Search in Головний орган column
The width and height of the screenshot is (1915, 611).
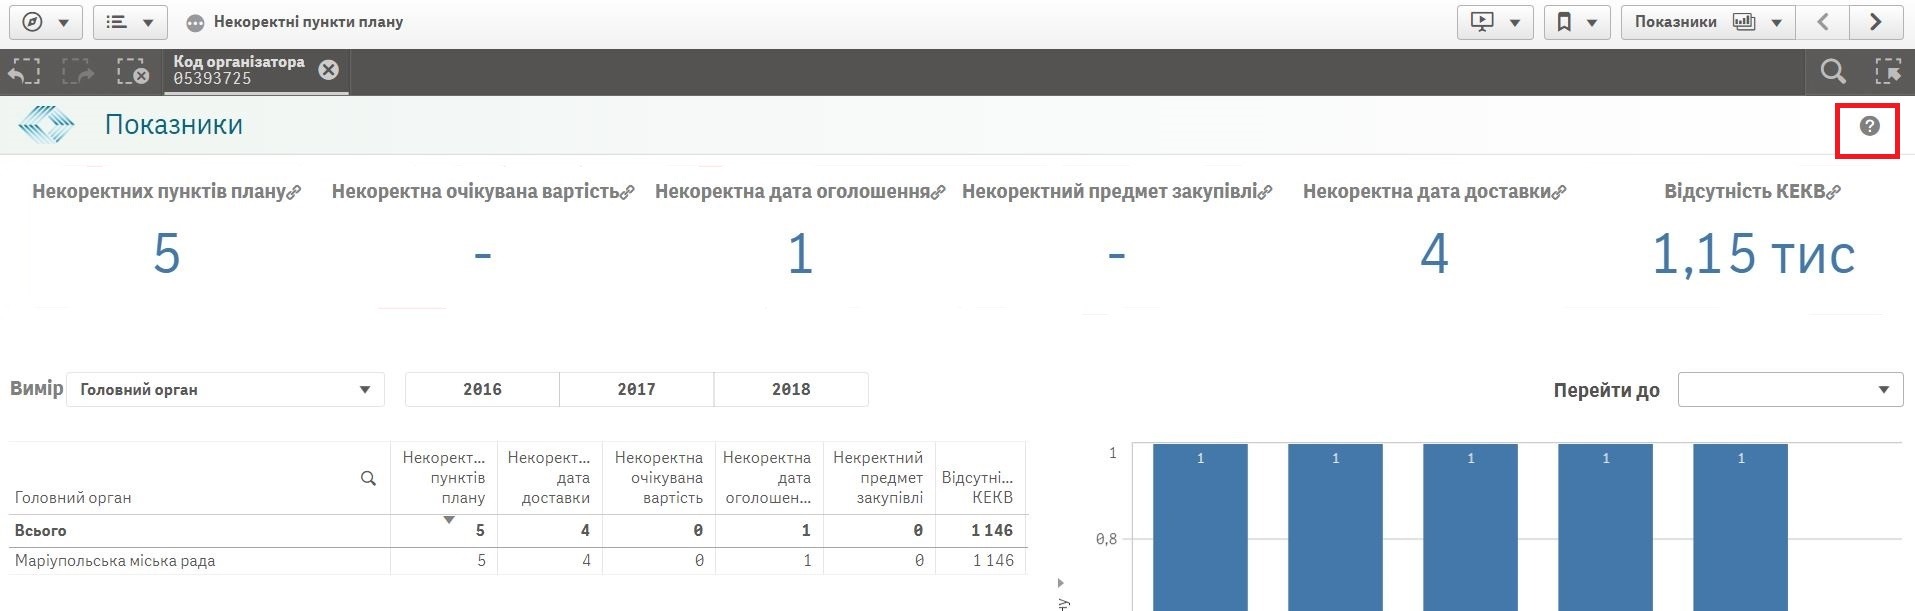[x=368, y=478]
